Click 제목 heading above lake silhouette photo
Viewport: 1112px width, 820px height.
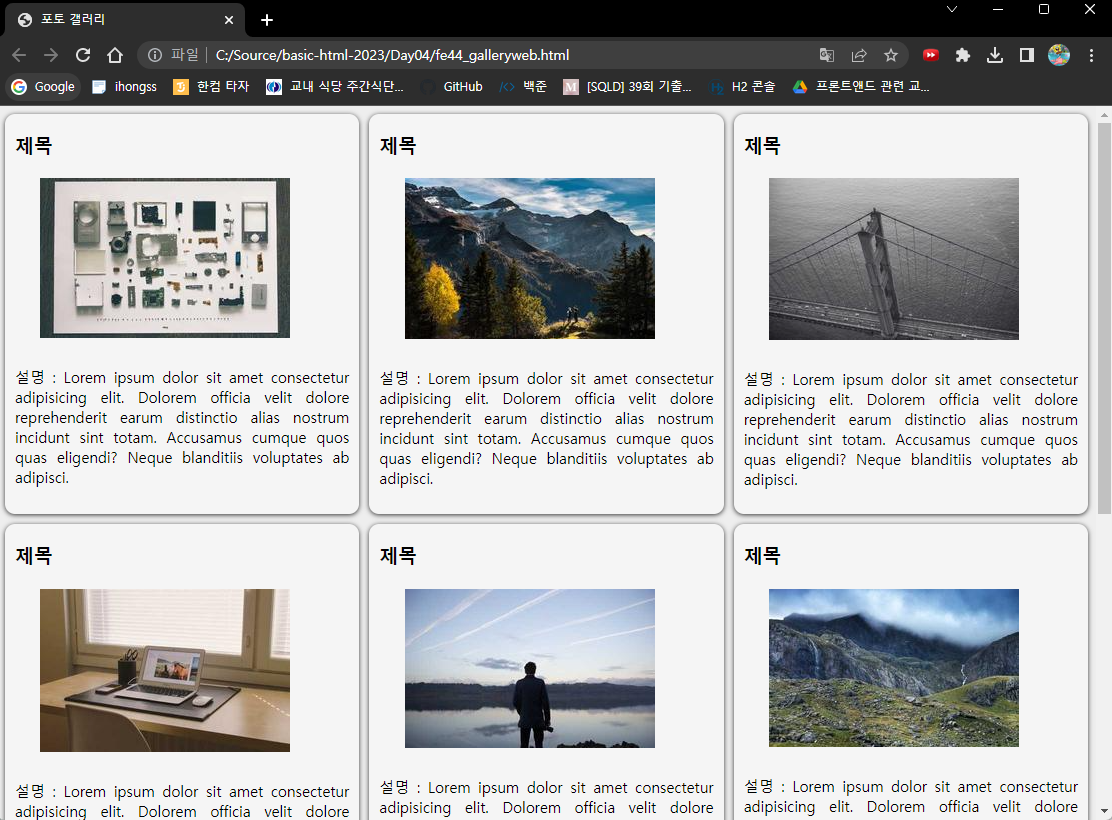pyautogui.click(x=398, y=555)
